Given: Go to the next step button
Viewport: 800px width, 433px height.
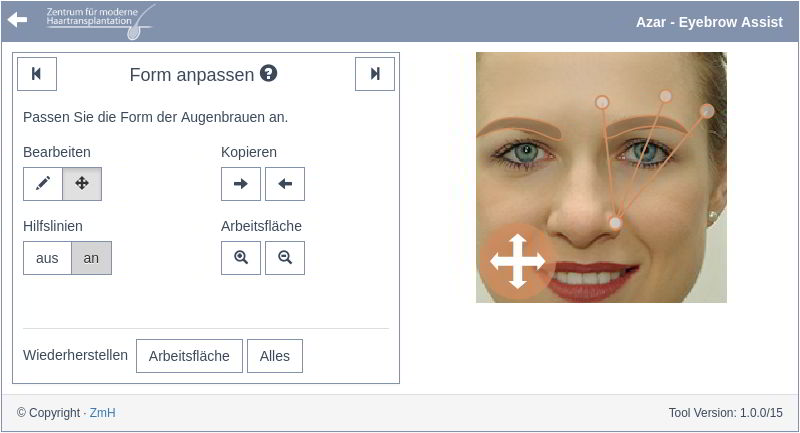Looking at the screenshot, I should click(374, 74).
